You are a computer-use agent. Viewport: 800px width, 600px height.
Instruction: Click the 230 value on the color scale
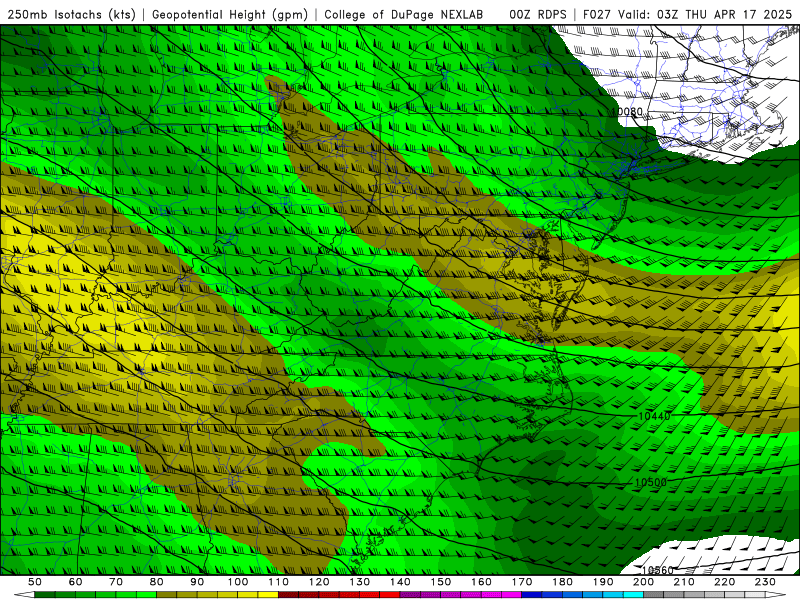coord(765,582)
